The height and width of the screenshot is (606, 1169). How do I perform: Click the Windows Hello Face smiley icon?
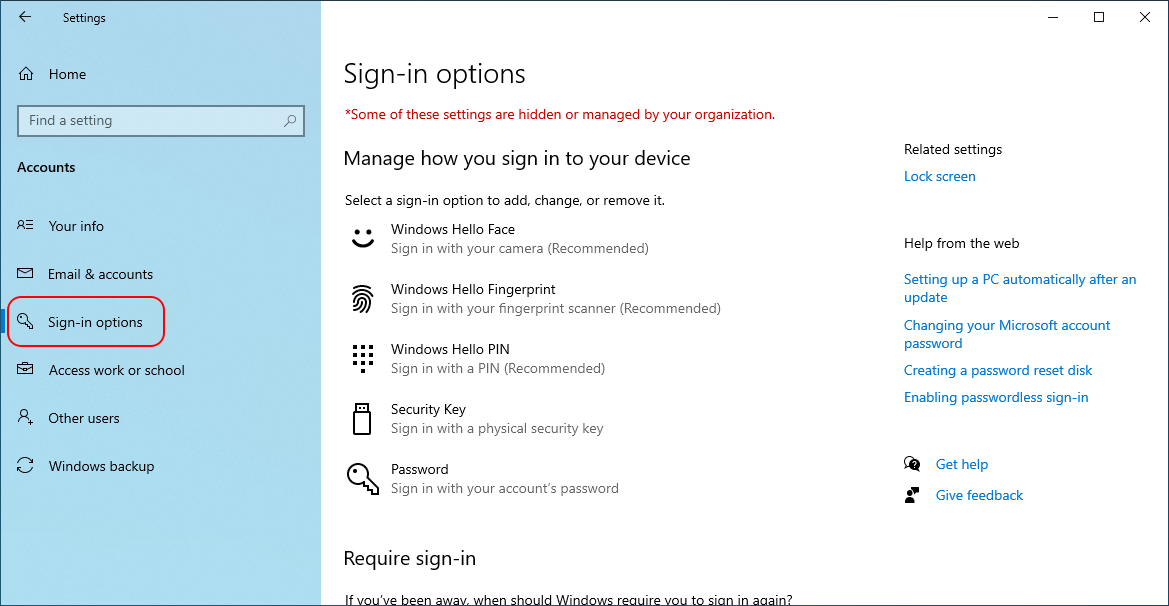[362, 238]
